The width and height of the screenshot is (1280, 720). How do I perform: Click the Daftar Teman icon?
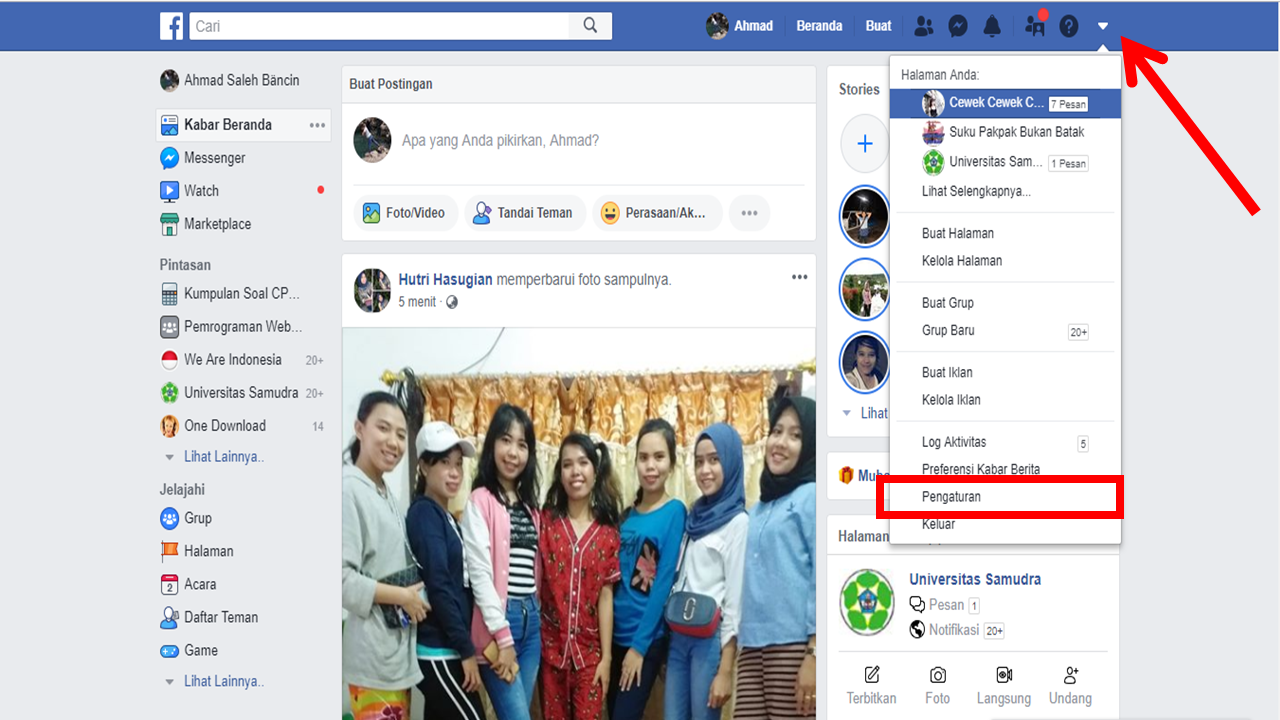click(170, 617)
